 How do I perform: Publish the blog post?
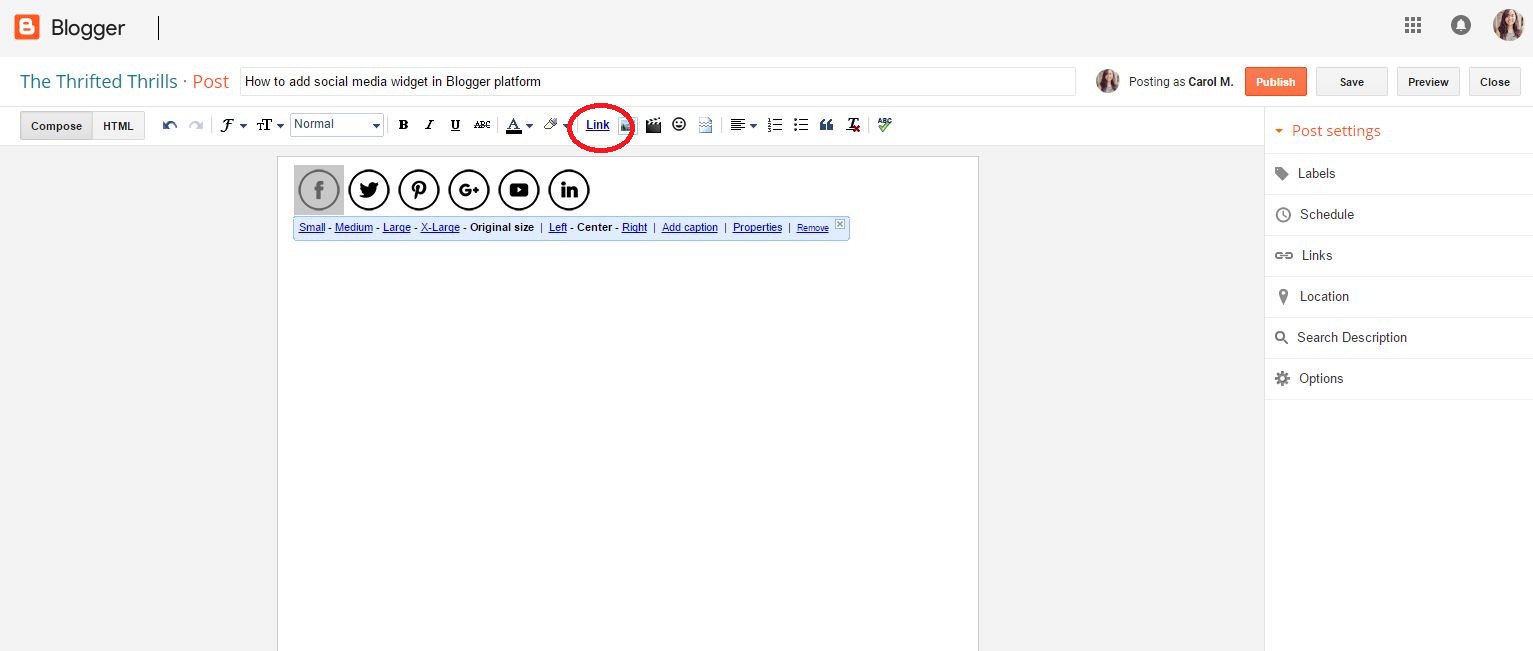click(x=1275, y=81)
